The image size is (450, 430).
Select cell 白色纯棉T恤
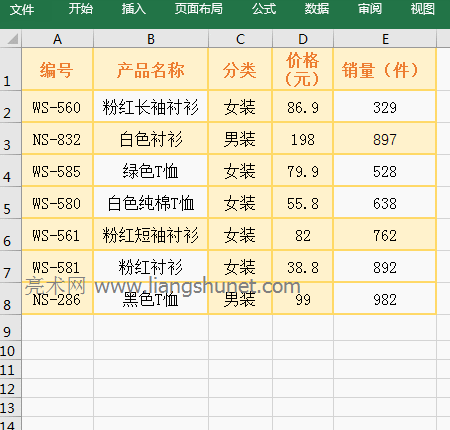click(151, 203)
